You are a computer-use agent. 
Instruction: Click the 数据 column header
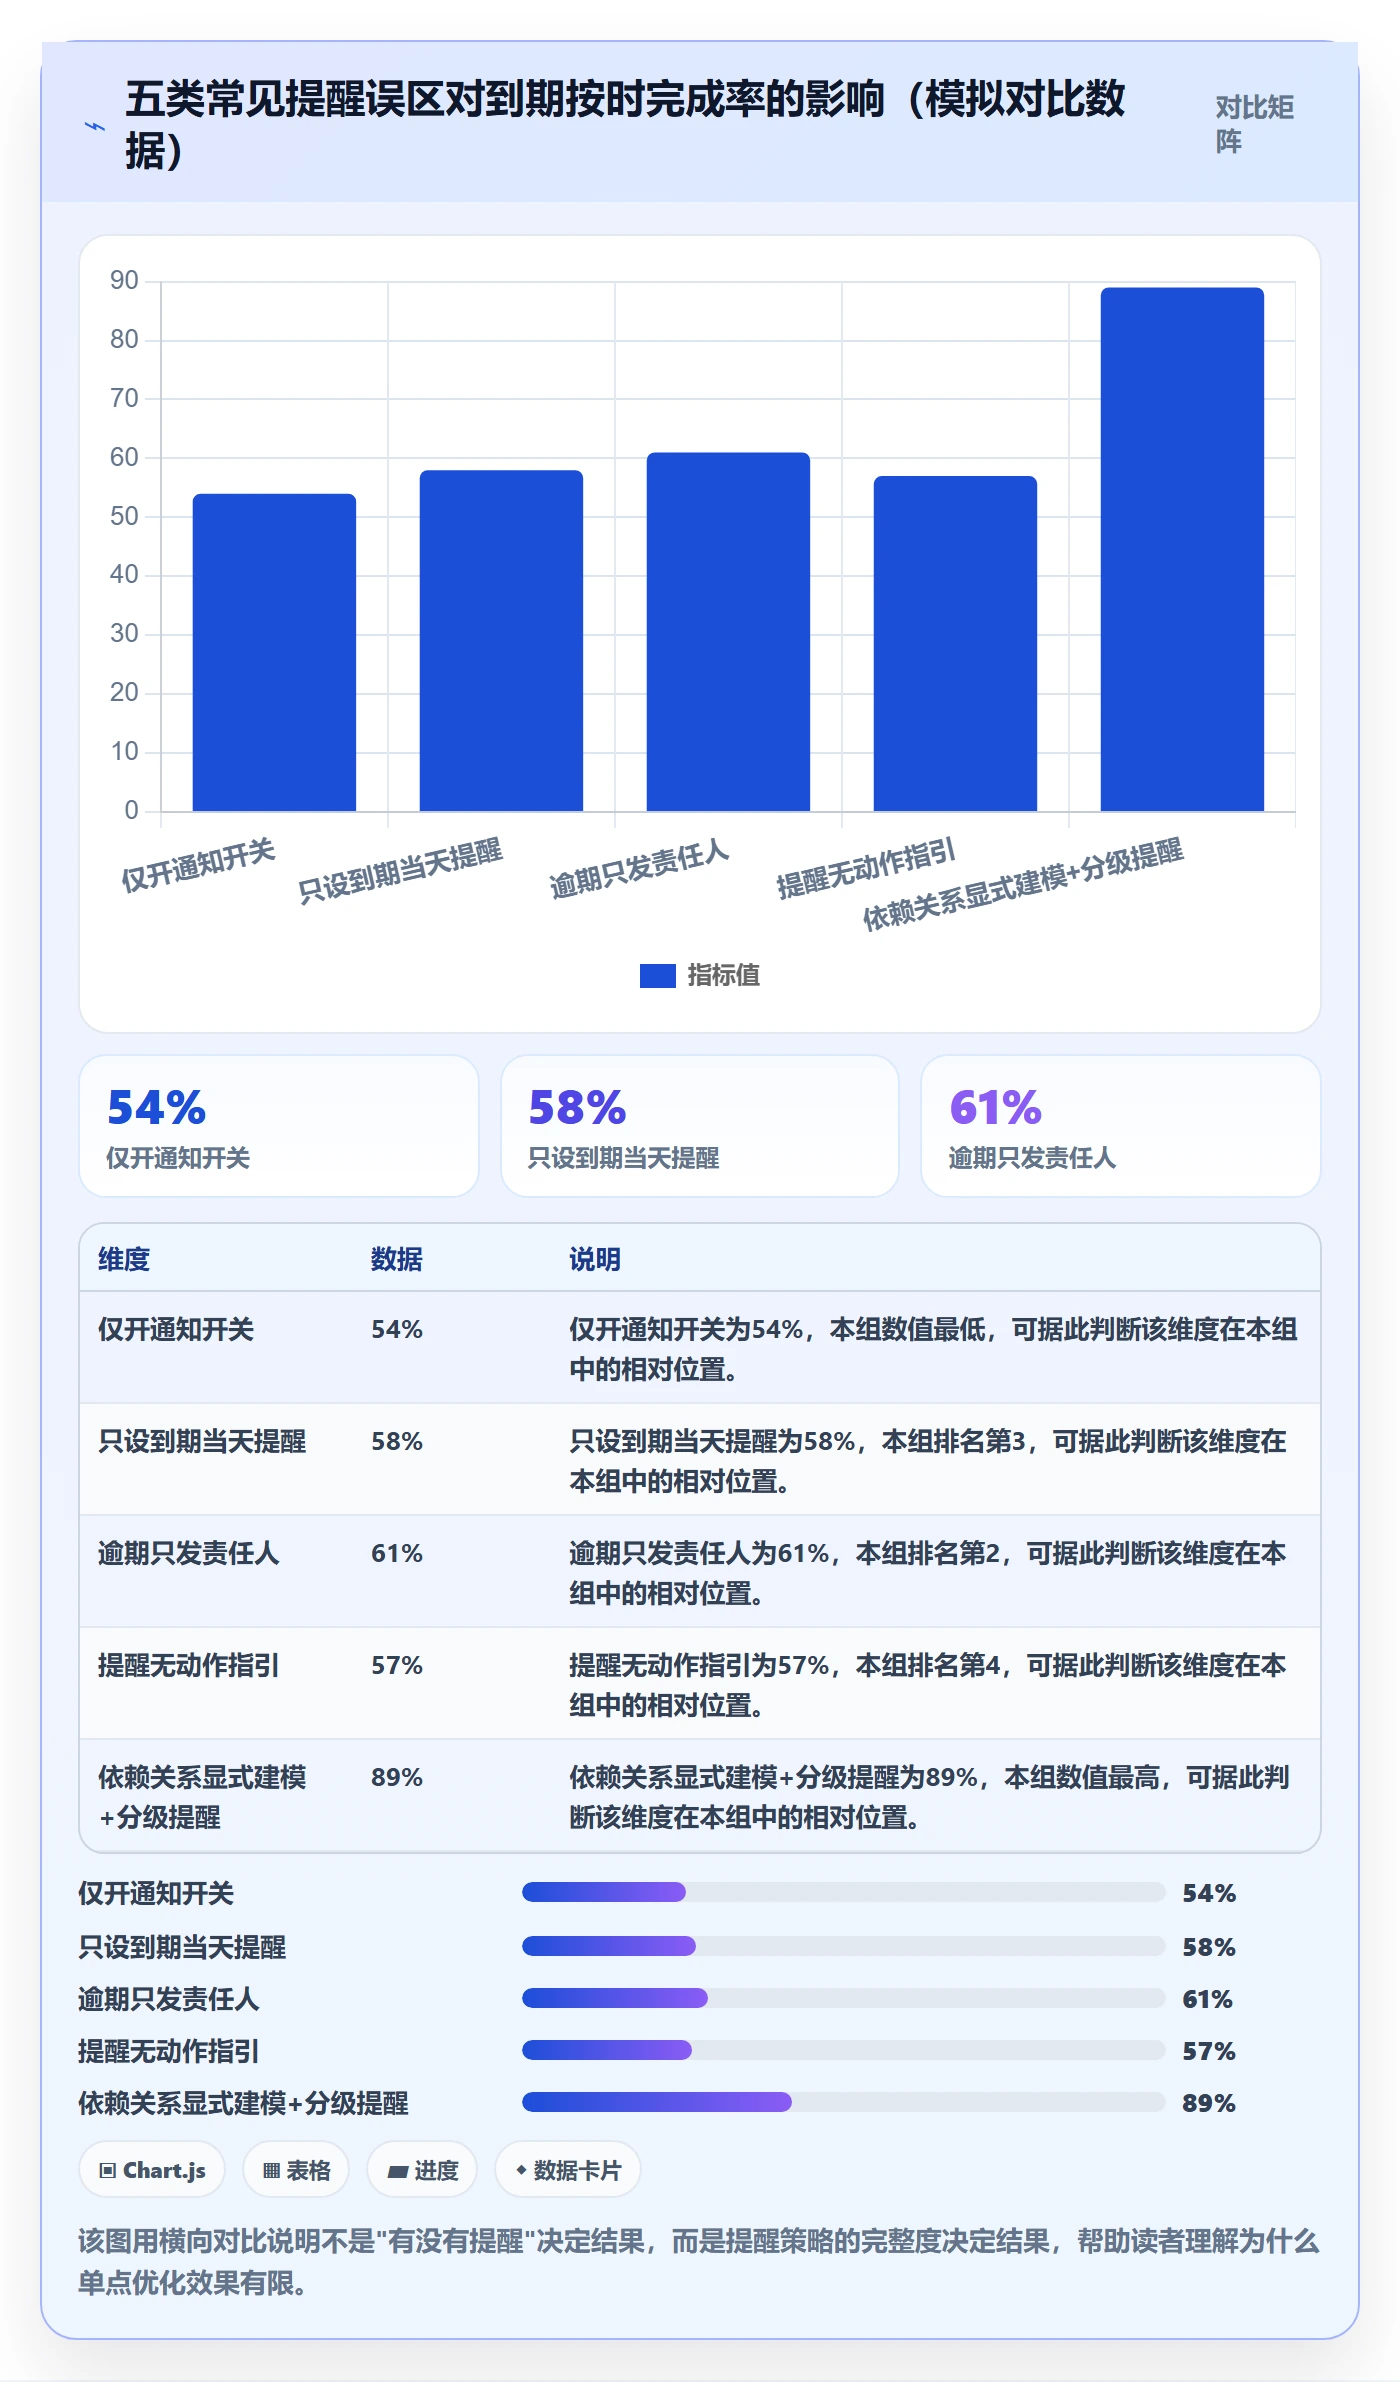point(397,1259)
